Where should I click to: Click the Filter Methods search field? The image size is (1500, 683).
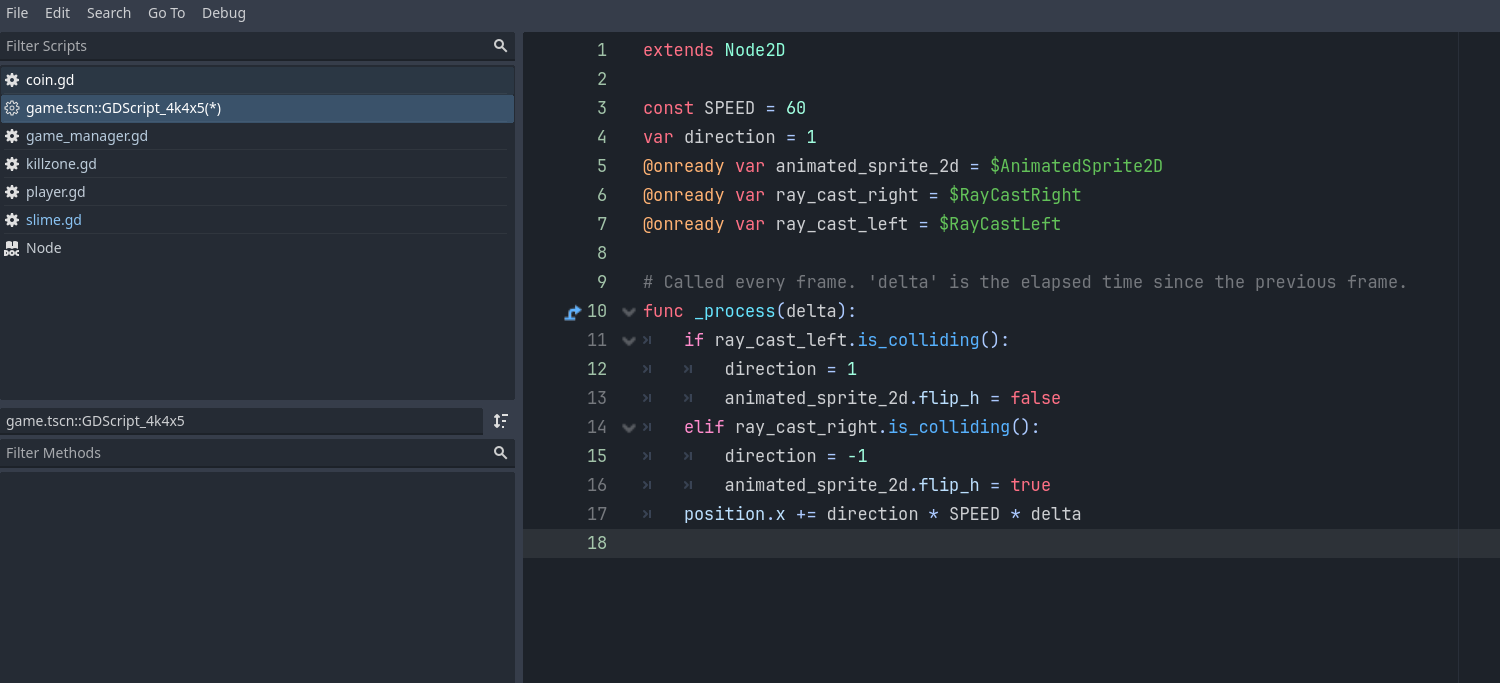pyautogui.click(x=257, y=453)
